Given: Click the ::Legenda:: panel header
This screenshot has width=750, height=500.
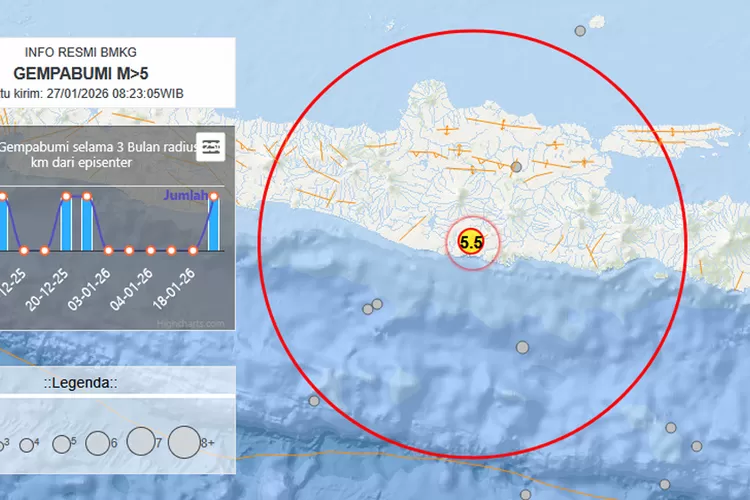Looking at the screenshot, I should [81, 383].
